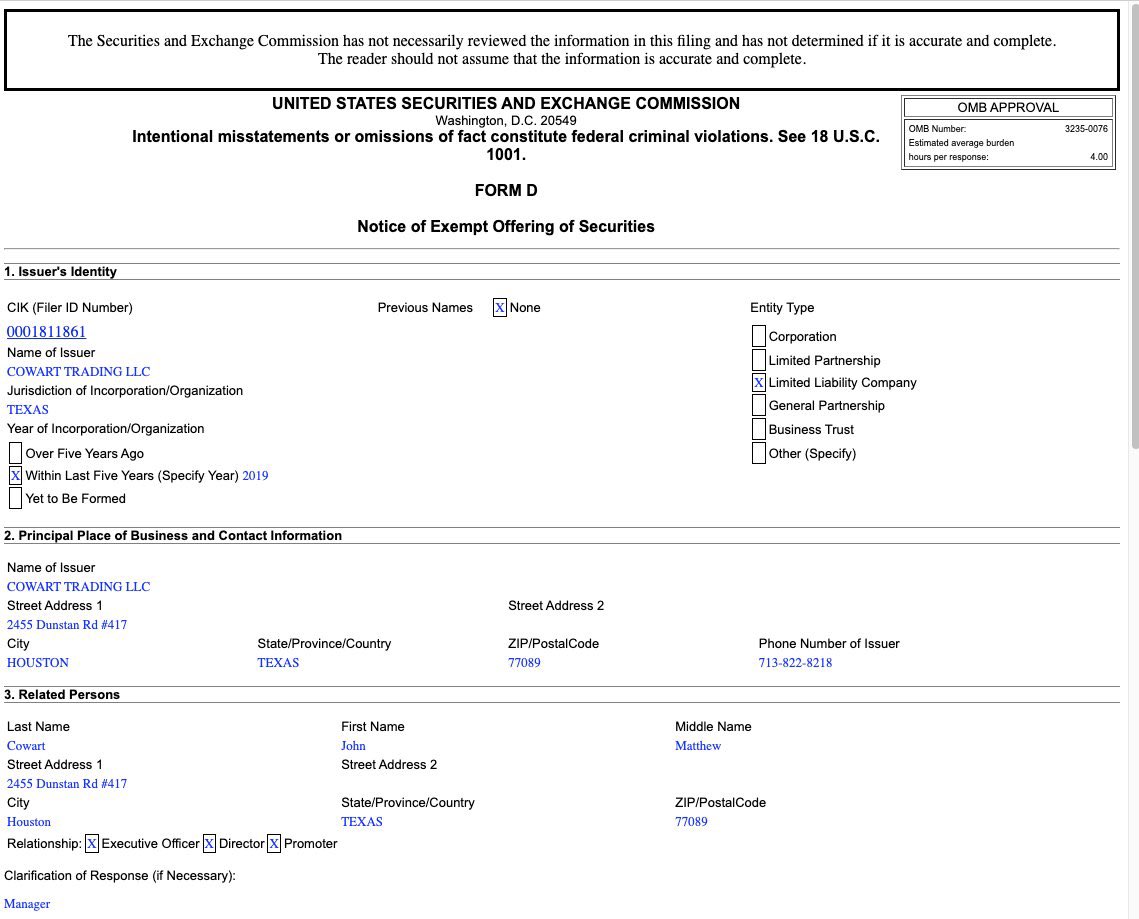Click issuer ZIP code 77089 in section 2
This screenshot has width=1139, height=919.
click(524, 663)
